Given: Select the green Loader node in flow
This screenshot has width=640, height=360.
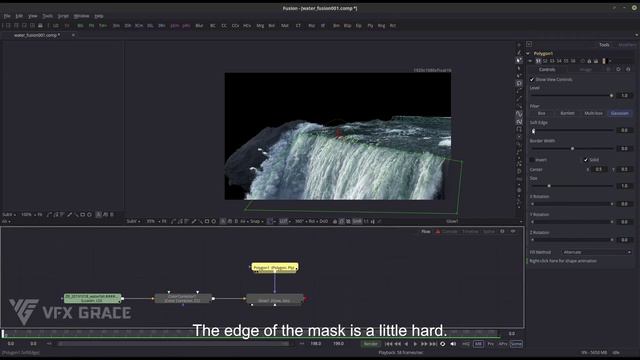Looking at the screenshot, I should (93, 298).
